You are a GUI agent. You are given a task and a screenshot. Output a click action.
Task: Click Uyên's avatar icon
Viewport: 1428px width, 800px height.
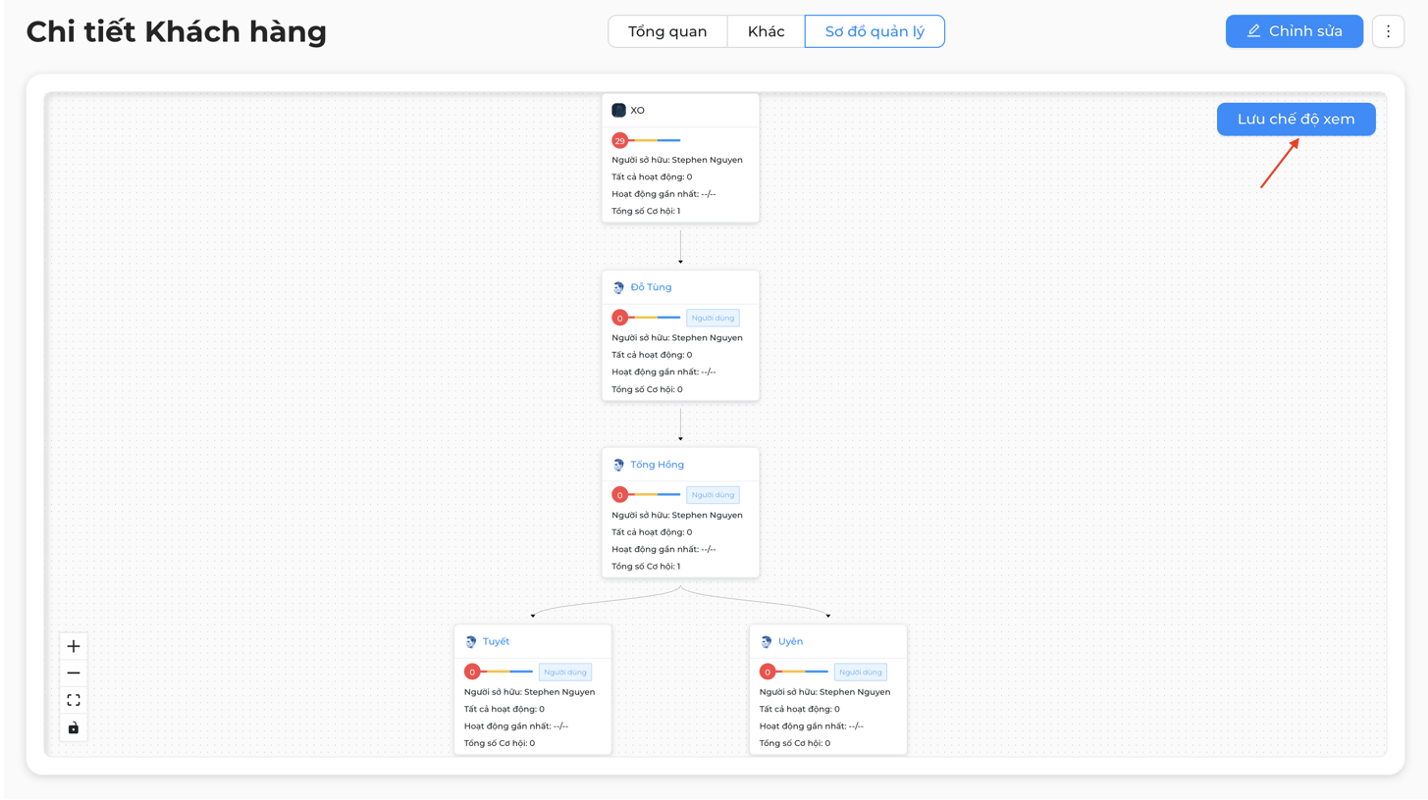tap(766, 642)
